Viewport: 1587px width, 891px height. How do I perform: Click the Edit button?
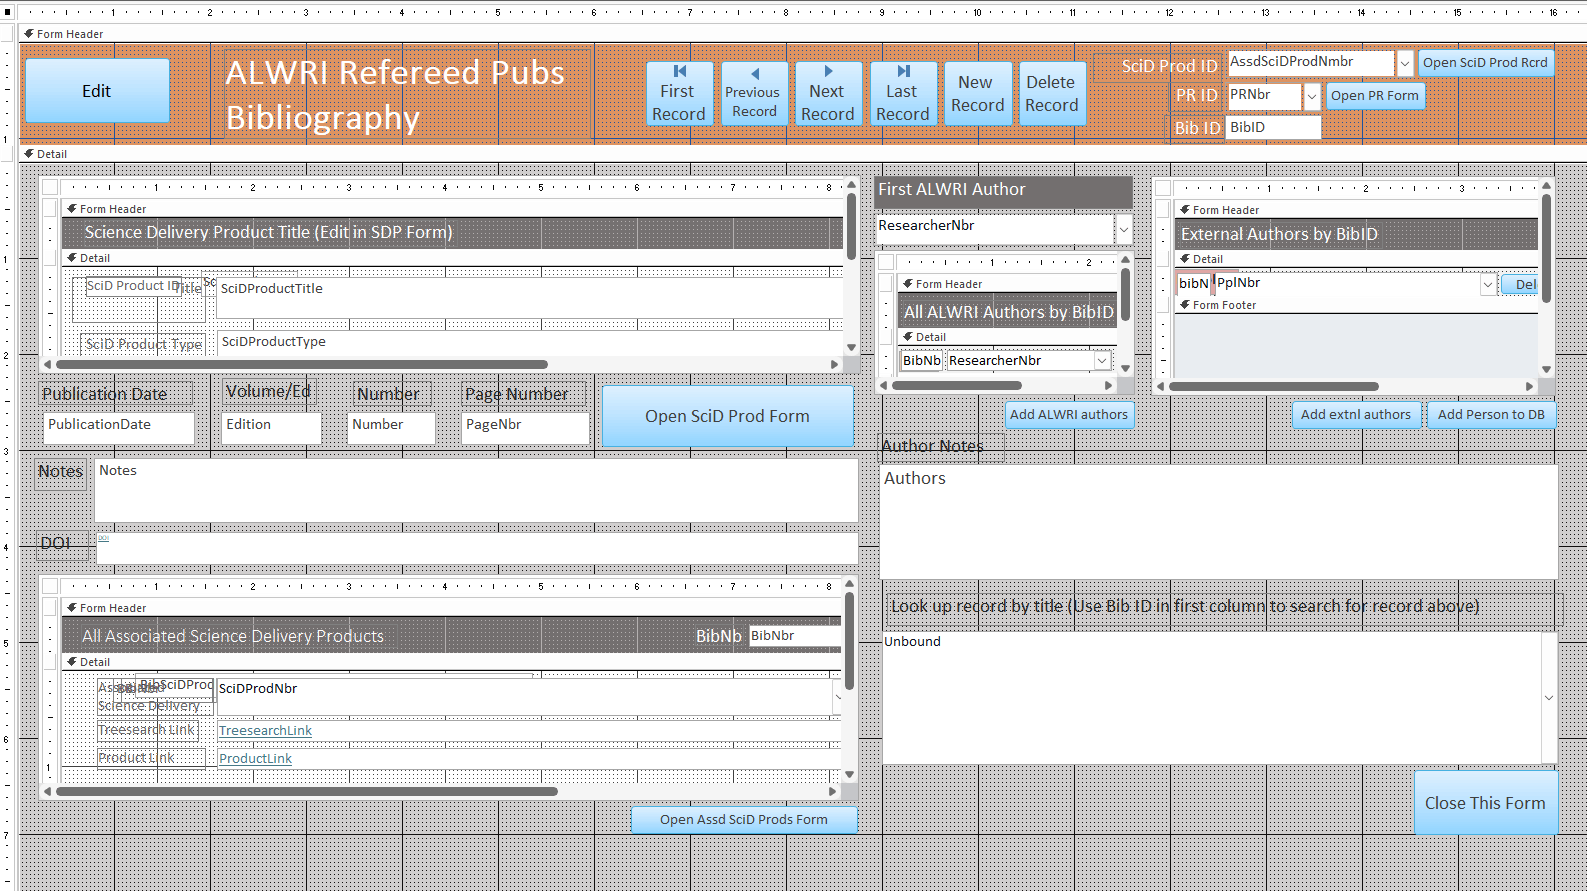click(x=97, y=91)
